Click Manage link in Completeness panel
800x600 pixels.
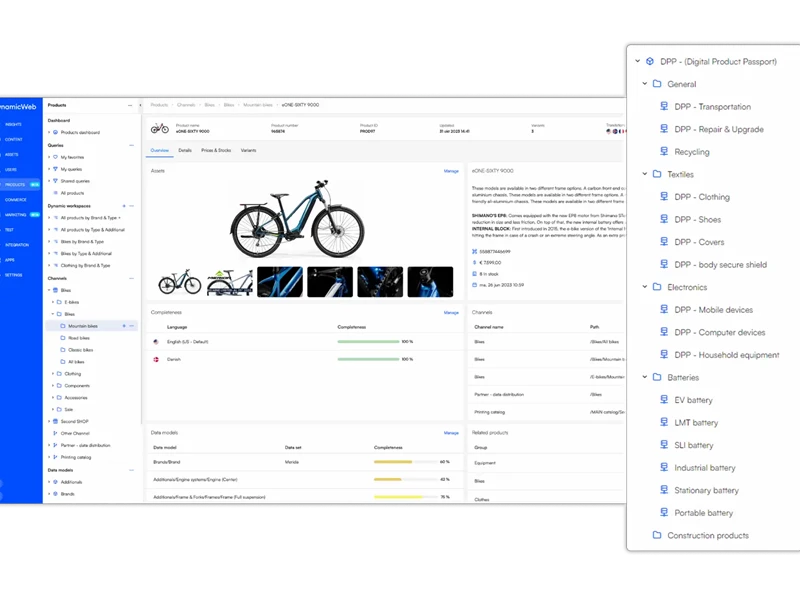tap(451, 312)
